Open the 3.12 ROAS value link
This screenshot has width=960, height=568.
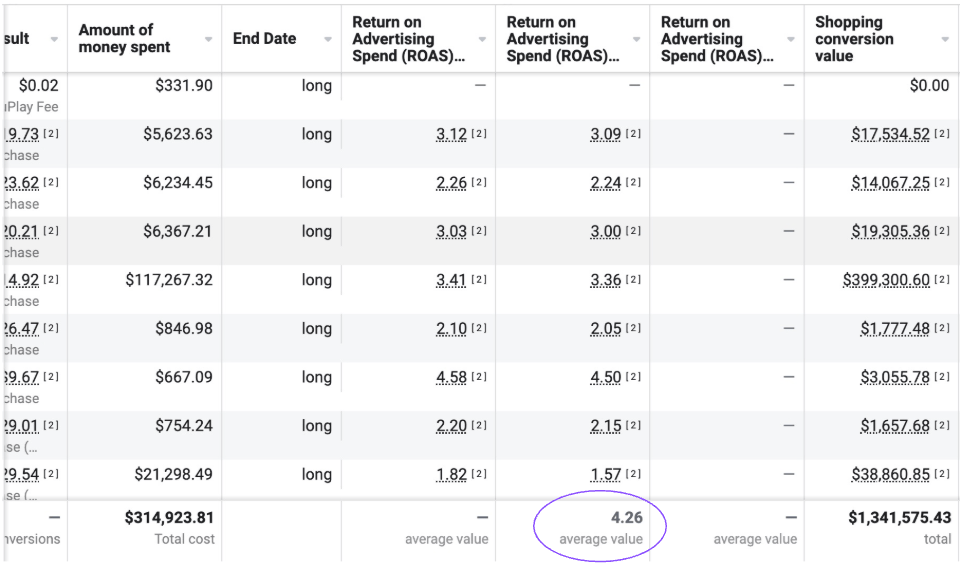coord(451,134)
